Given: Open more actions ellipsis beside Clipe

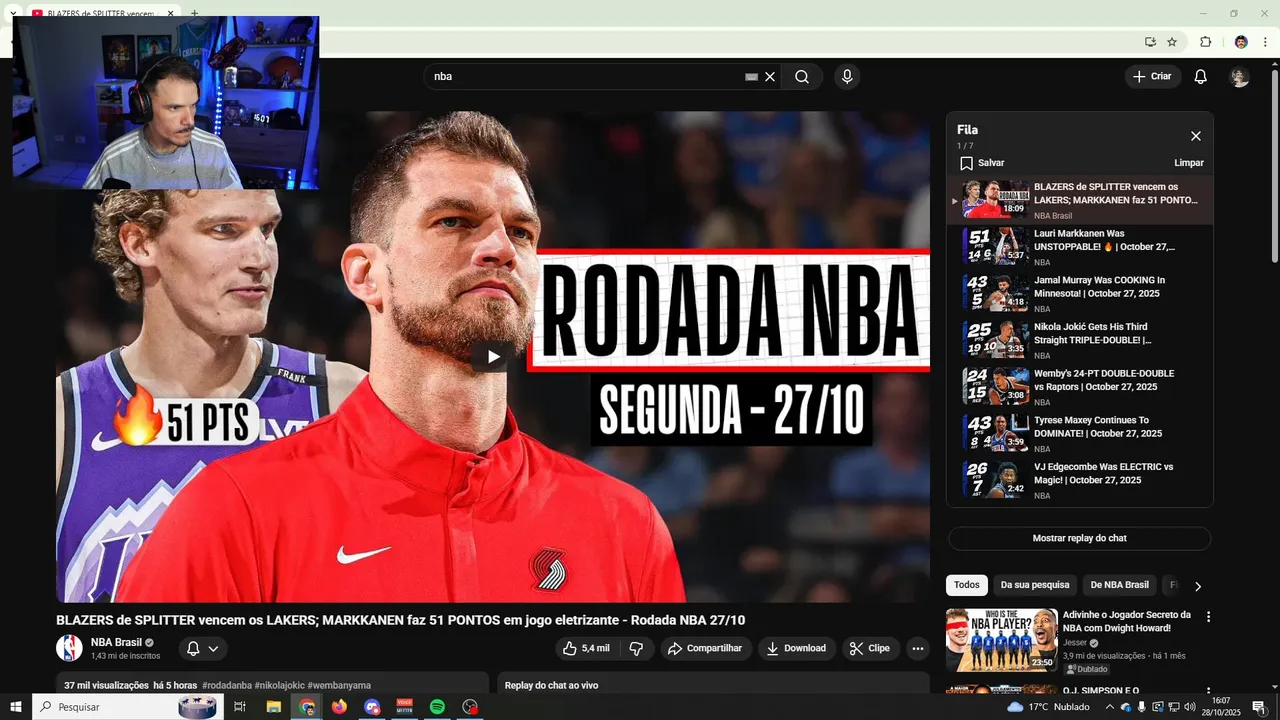Looking at the screenshot, I should point(918,648).
